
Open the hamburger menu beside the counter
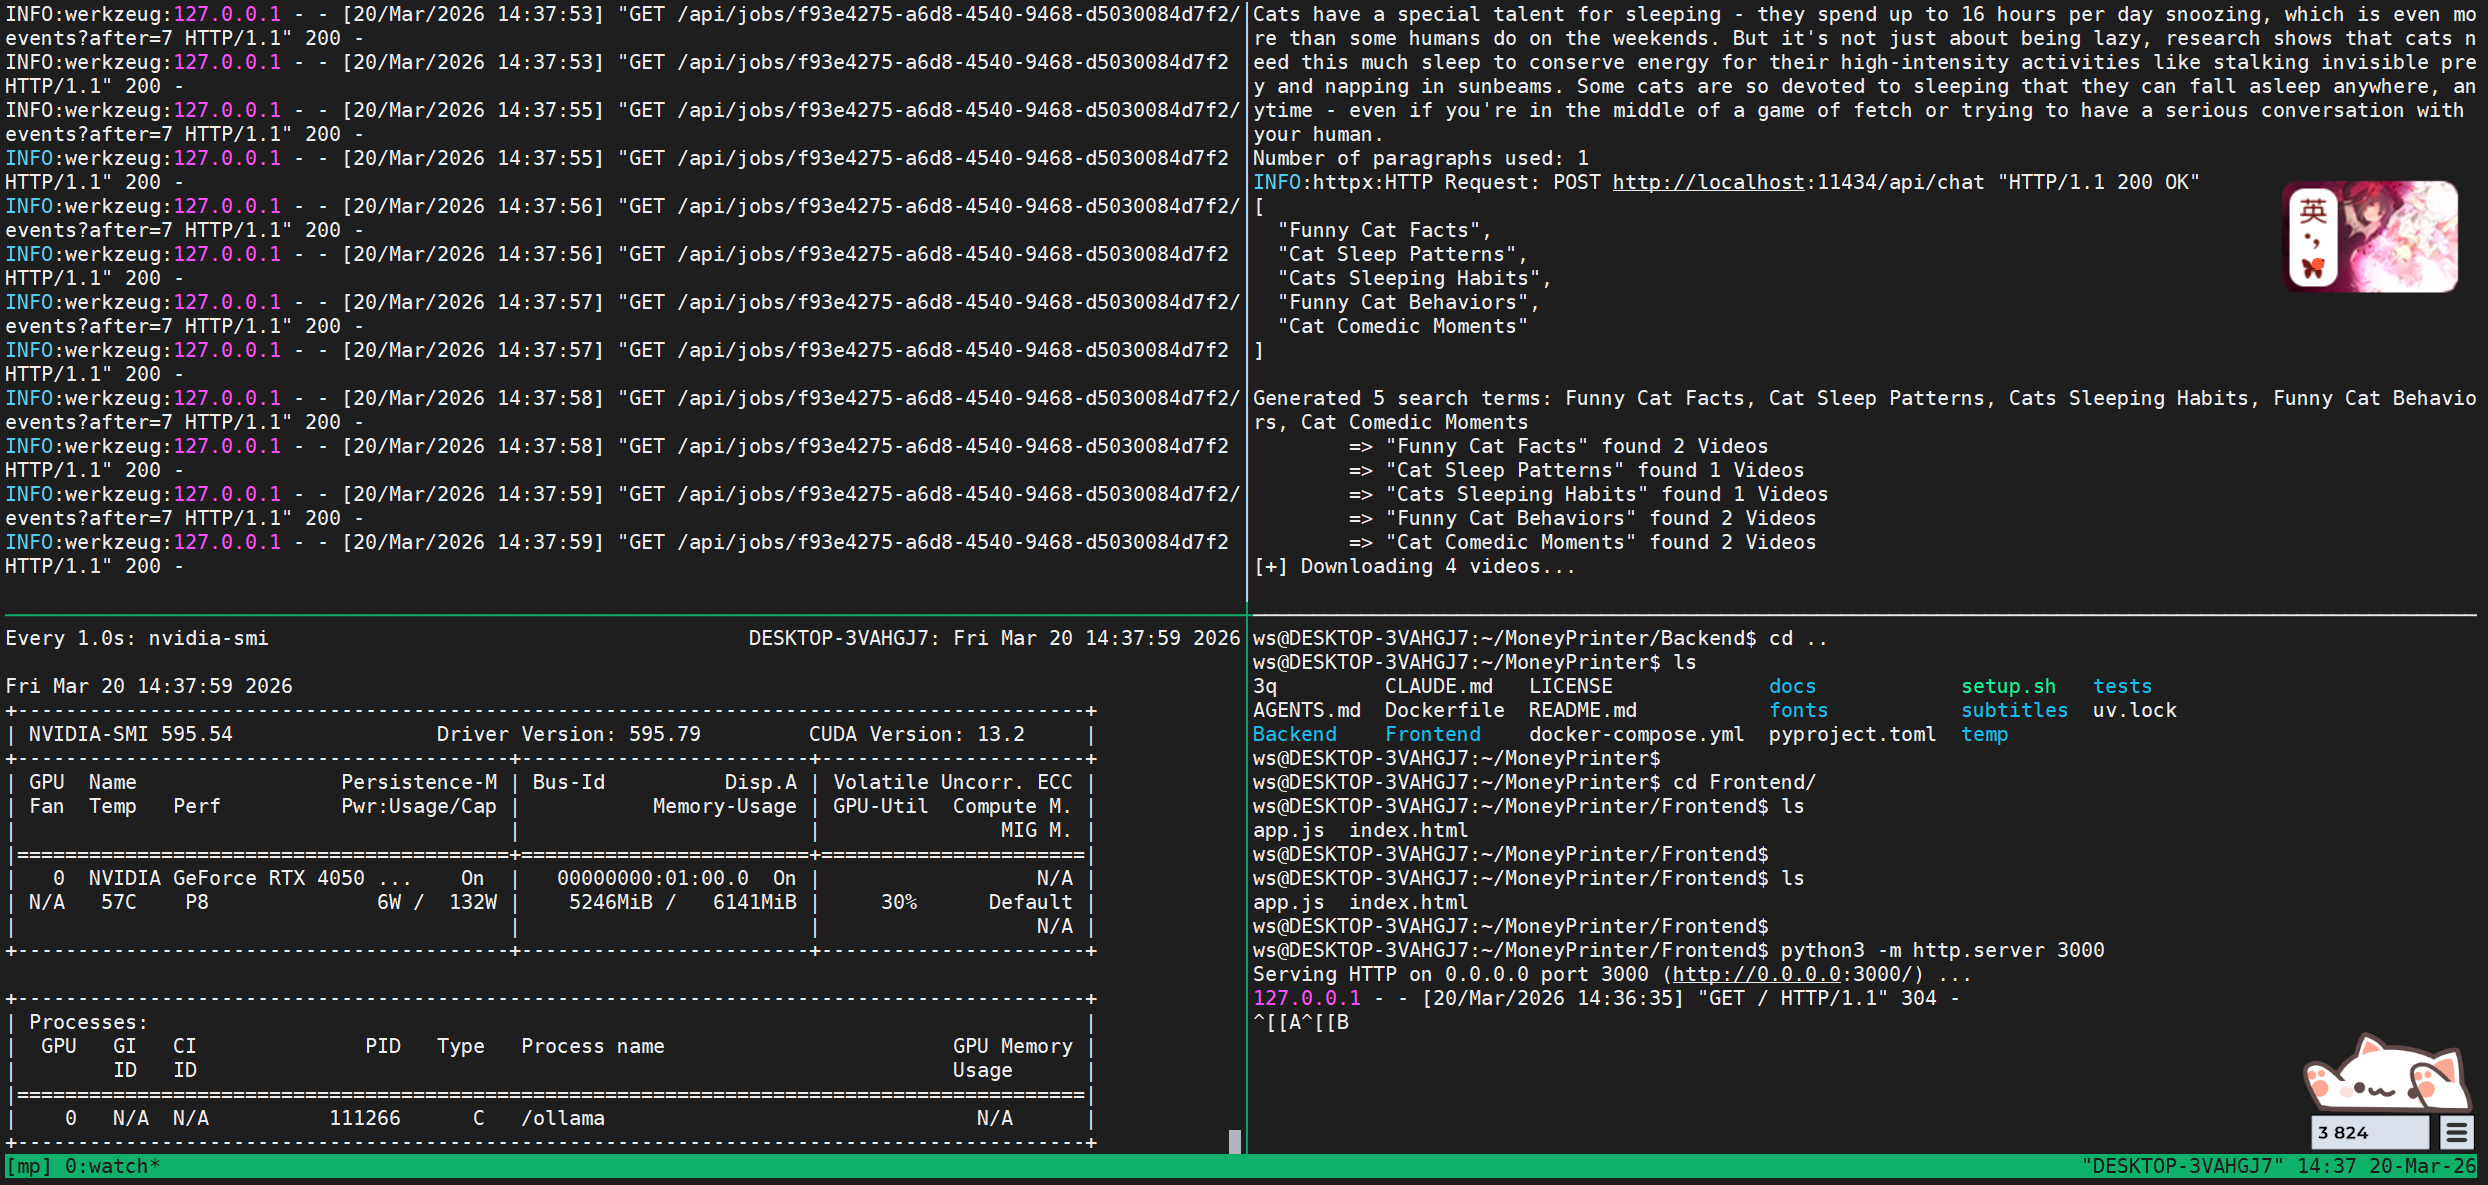point(2456,1133)
